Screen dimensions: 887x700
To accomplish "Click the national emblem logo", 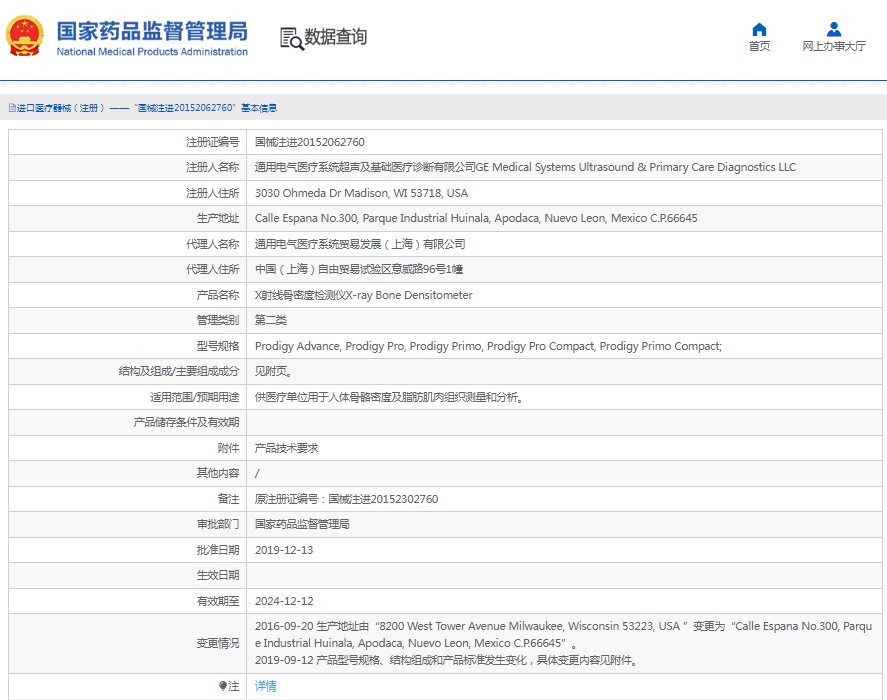I will [24, 36].
